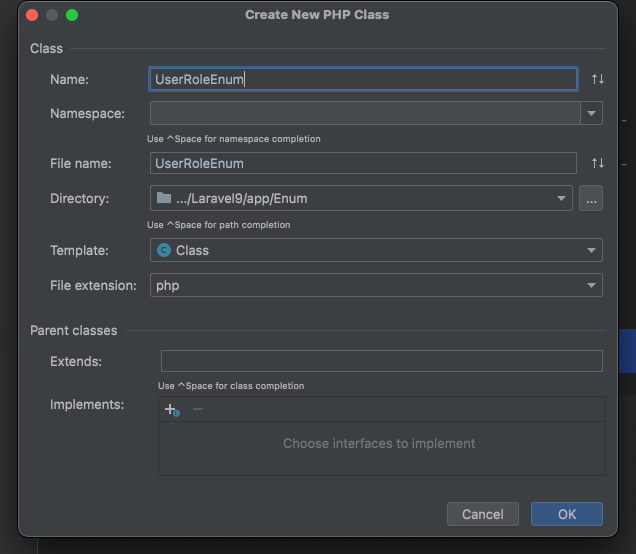Open directory browser with the ellipsis button
Image resolution: width=636 pixels, height=554 pixels.
point(591,198)
